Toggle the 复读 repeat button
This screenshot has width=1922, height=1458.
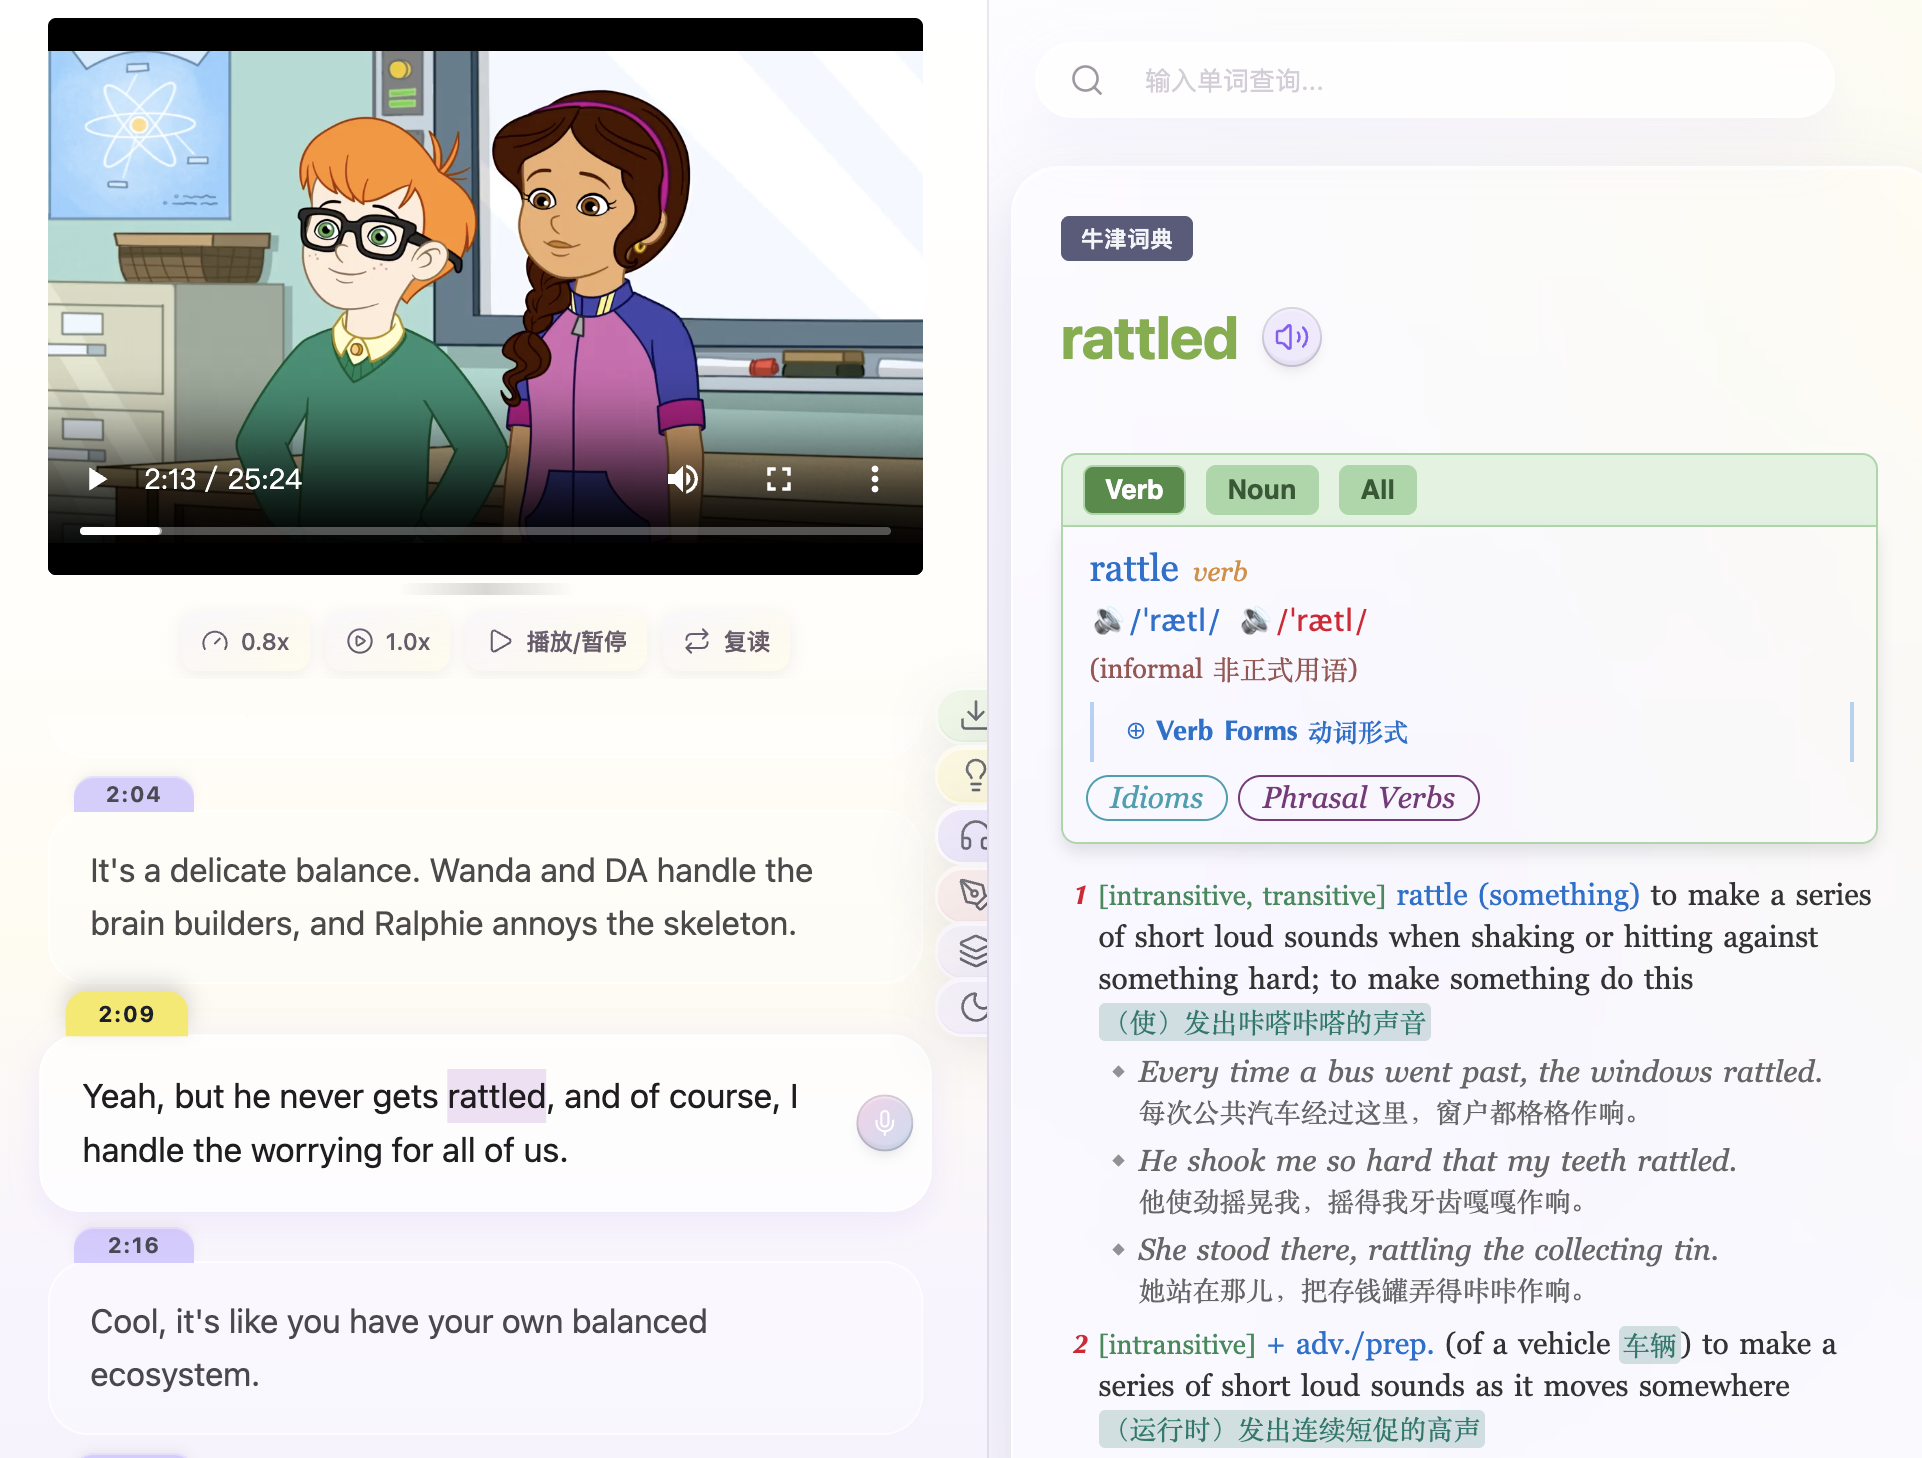pos(727,641)
